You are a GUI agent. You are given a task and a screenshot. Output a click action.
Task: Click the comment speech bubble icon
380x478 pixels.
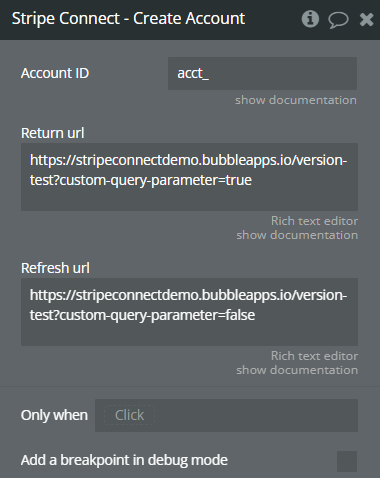(x=338, y=20)
